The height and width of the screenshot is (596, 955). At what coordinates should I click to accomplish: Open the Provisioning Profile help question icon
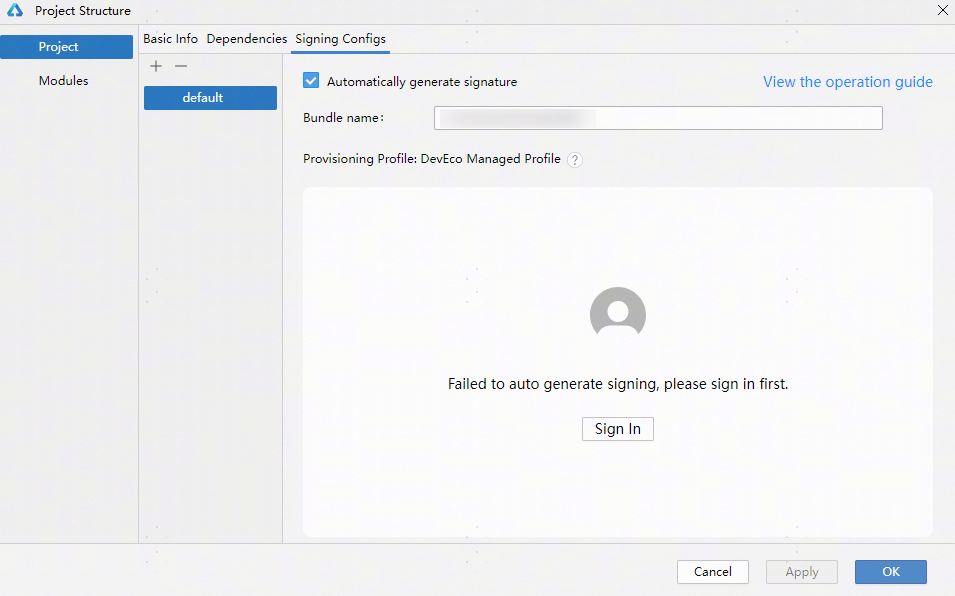574,160
